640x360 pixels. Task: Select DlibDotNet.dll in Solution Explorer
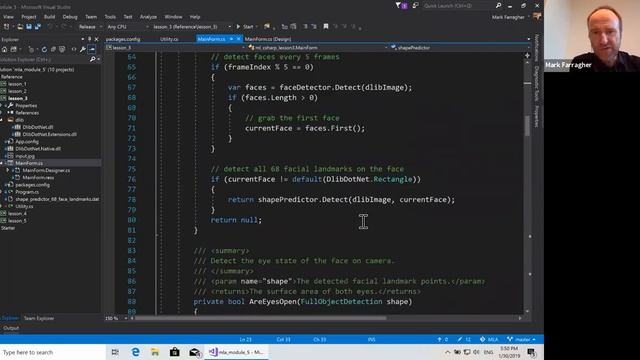[x=38, y=127]
